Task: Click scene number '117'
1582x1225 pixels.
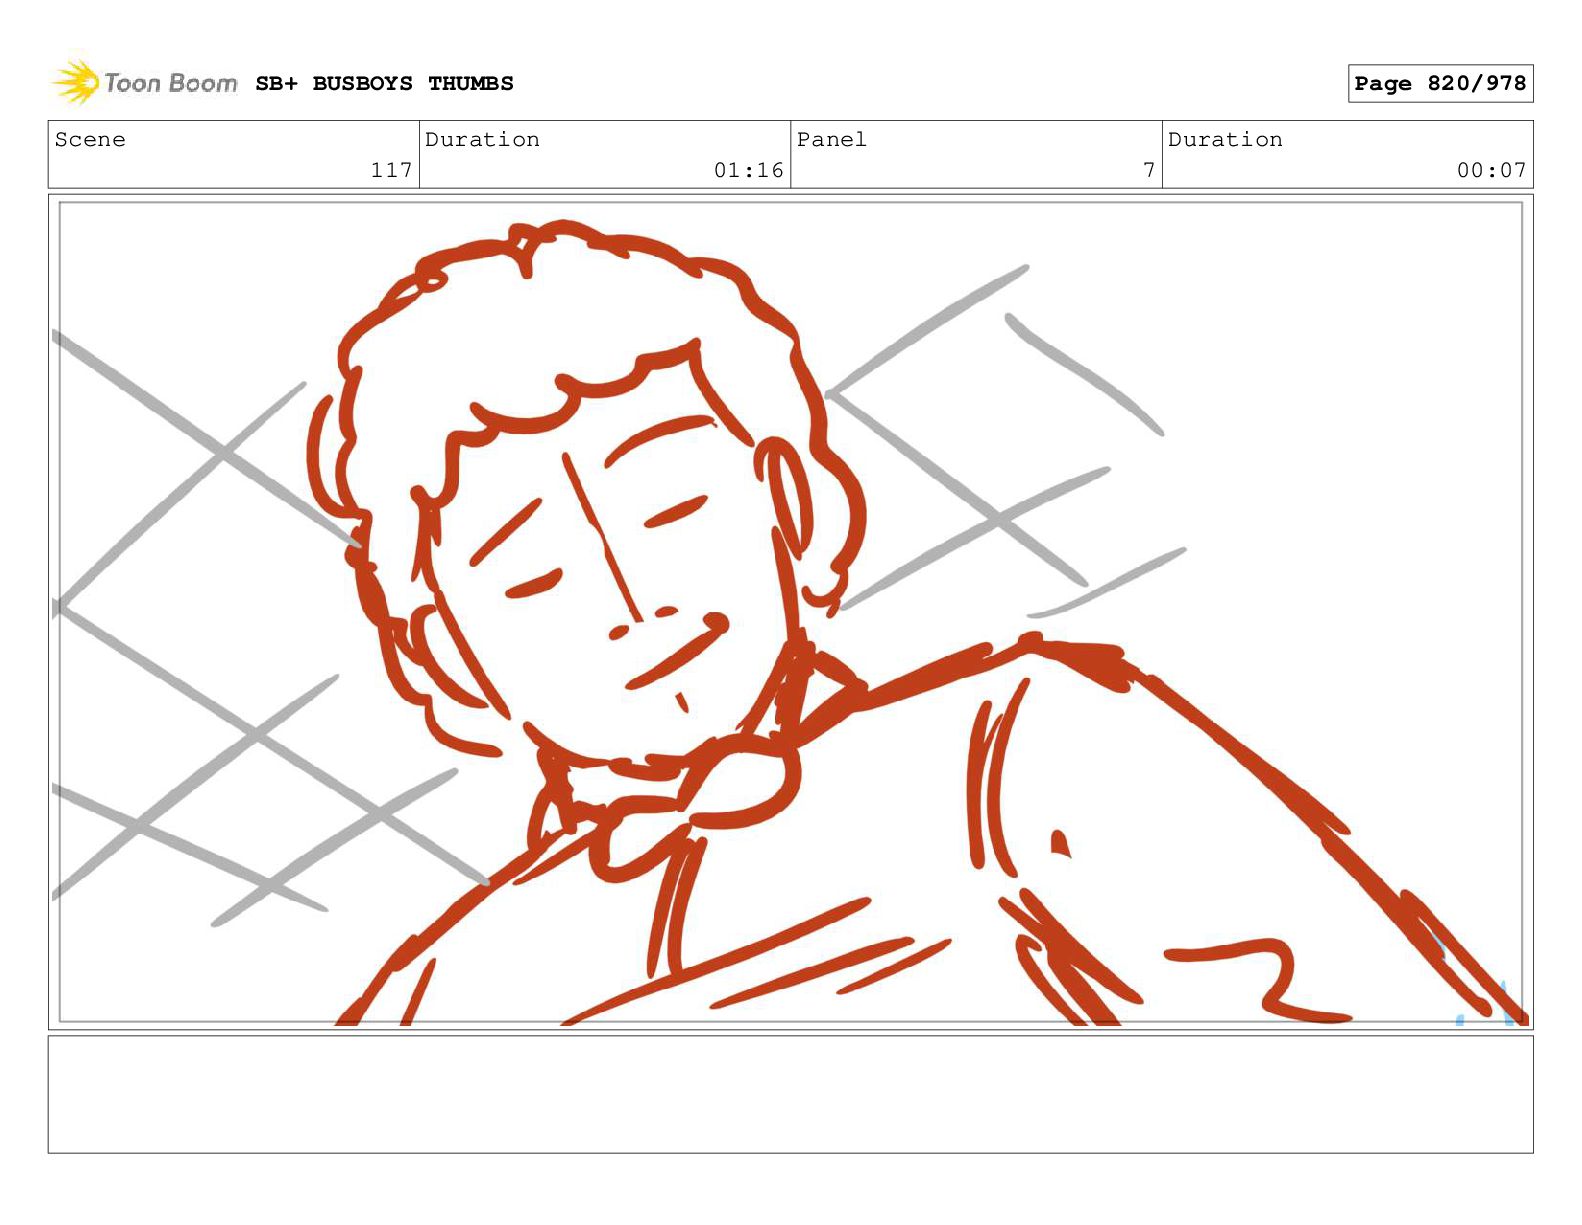Action: [391, 170]
